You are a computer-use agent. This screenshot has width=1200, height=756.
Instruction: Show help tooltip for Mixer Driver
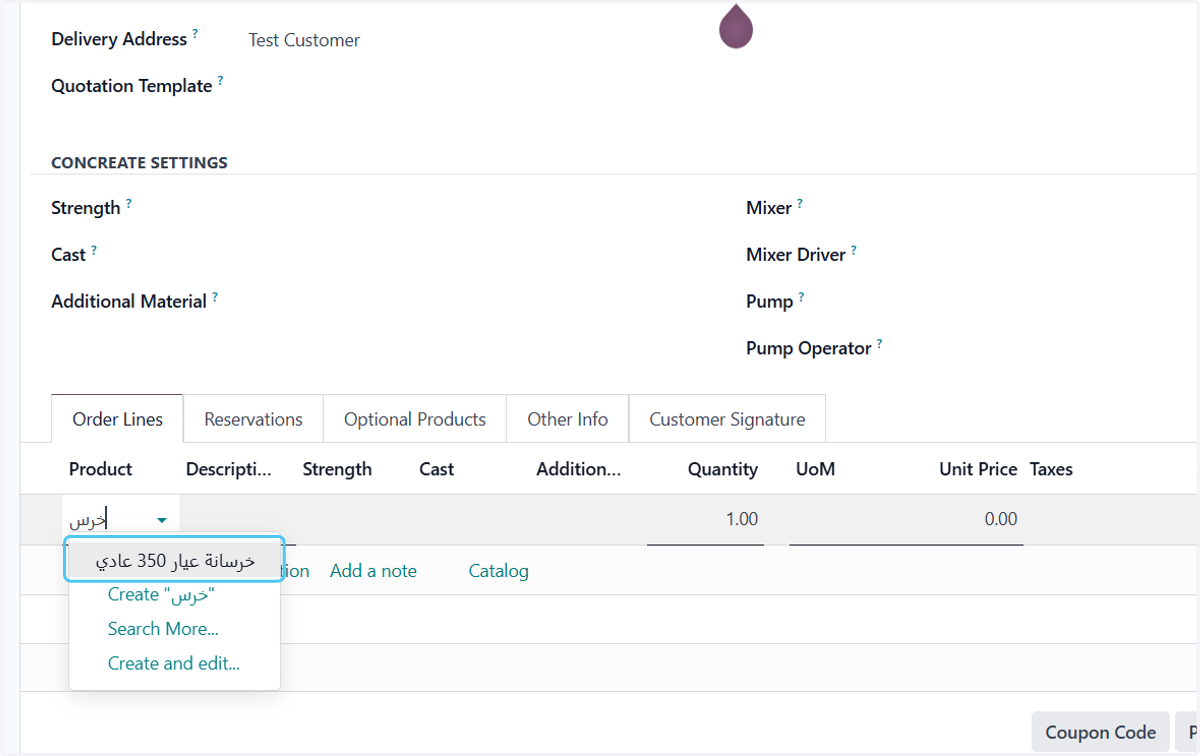click(854, 249)
